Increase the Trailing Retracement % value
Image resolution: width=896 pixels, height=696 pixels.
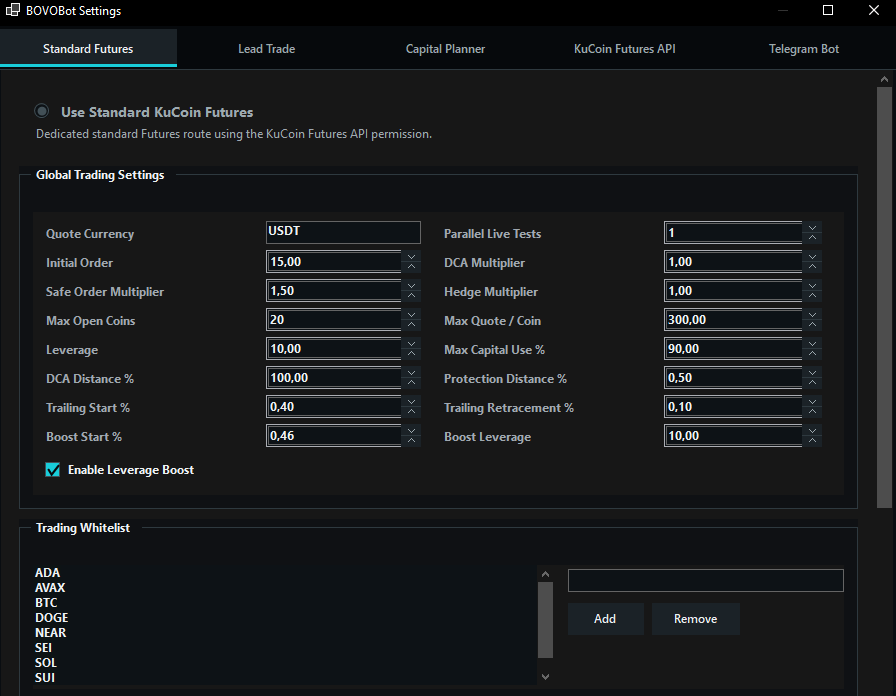coord(812,413)
